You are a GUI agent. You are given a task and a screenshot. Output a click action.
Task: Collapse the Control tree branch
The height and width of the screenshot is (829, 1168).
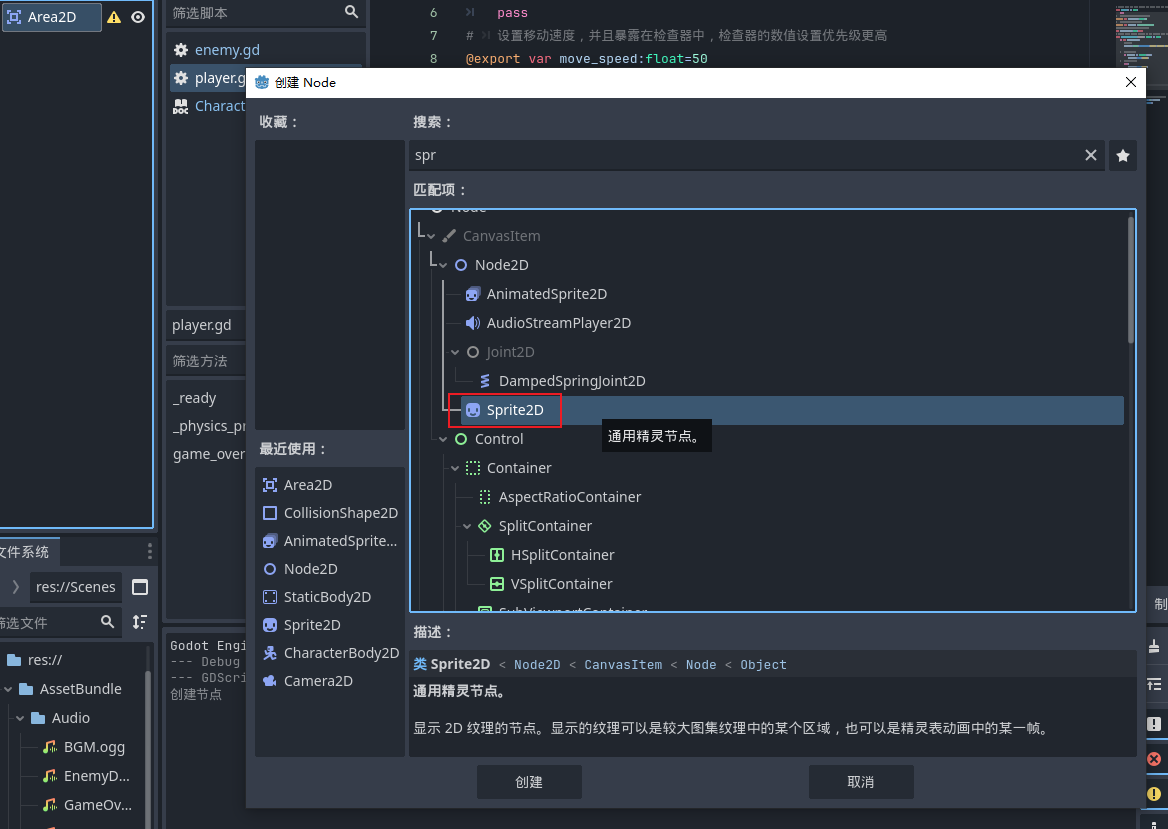443,439
